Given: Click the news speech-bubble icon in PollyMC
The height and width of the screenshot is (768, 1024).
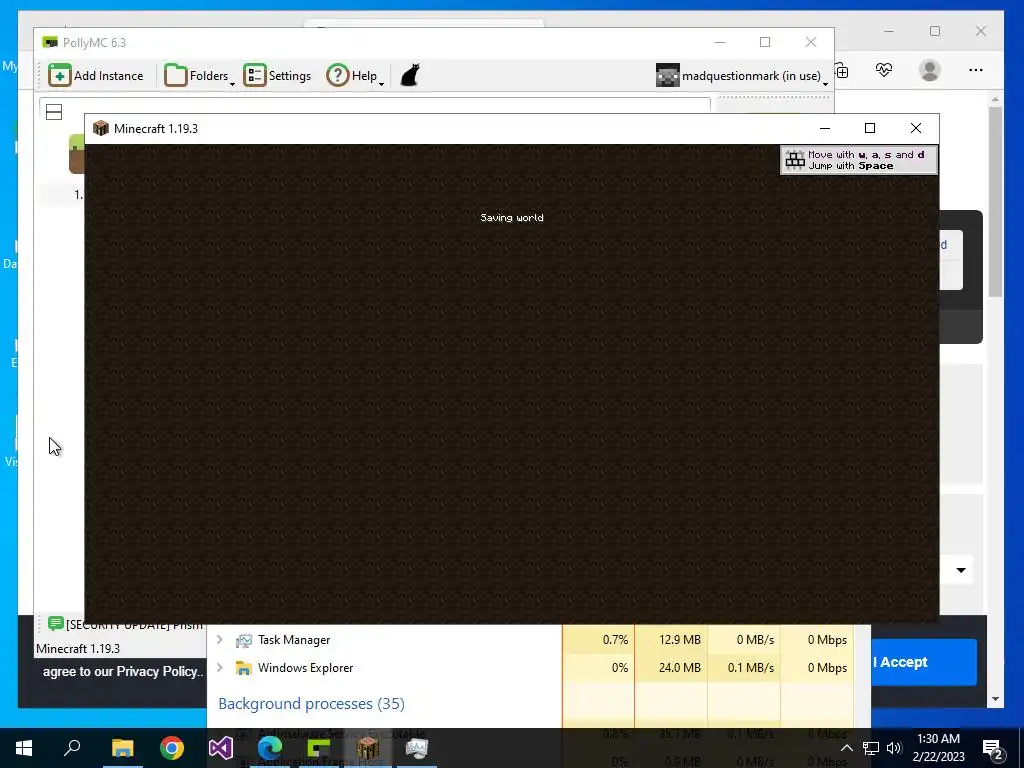Looking at the screenshot, I should [x=56, y=624].
